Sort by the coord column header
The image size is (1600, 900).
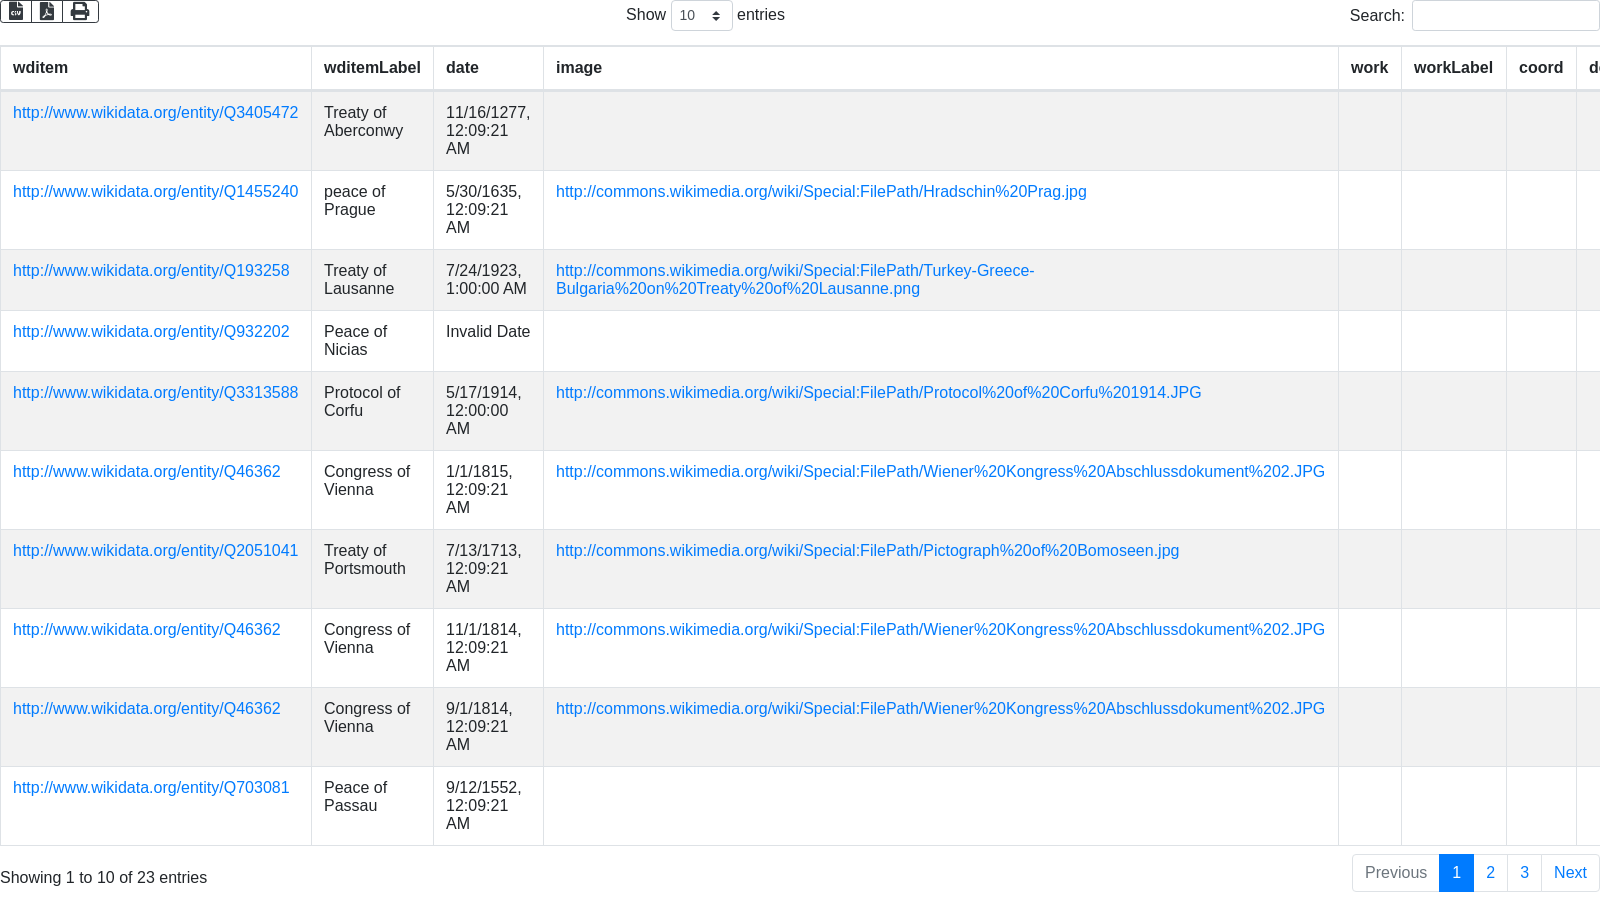point(1540,68)
